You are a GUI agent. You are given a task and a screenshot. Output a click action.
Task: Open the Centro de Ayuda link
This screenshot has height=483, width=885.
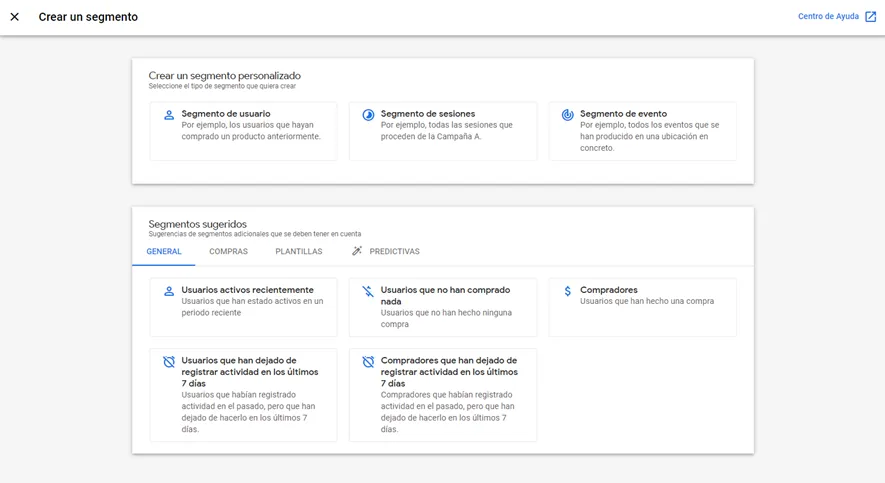coord(828,16)
